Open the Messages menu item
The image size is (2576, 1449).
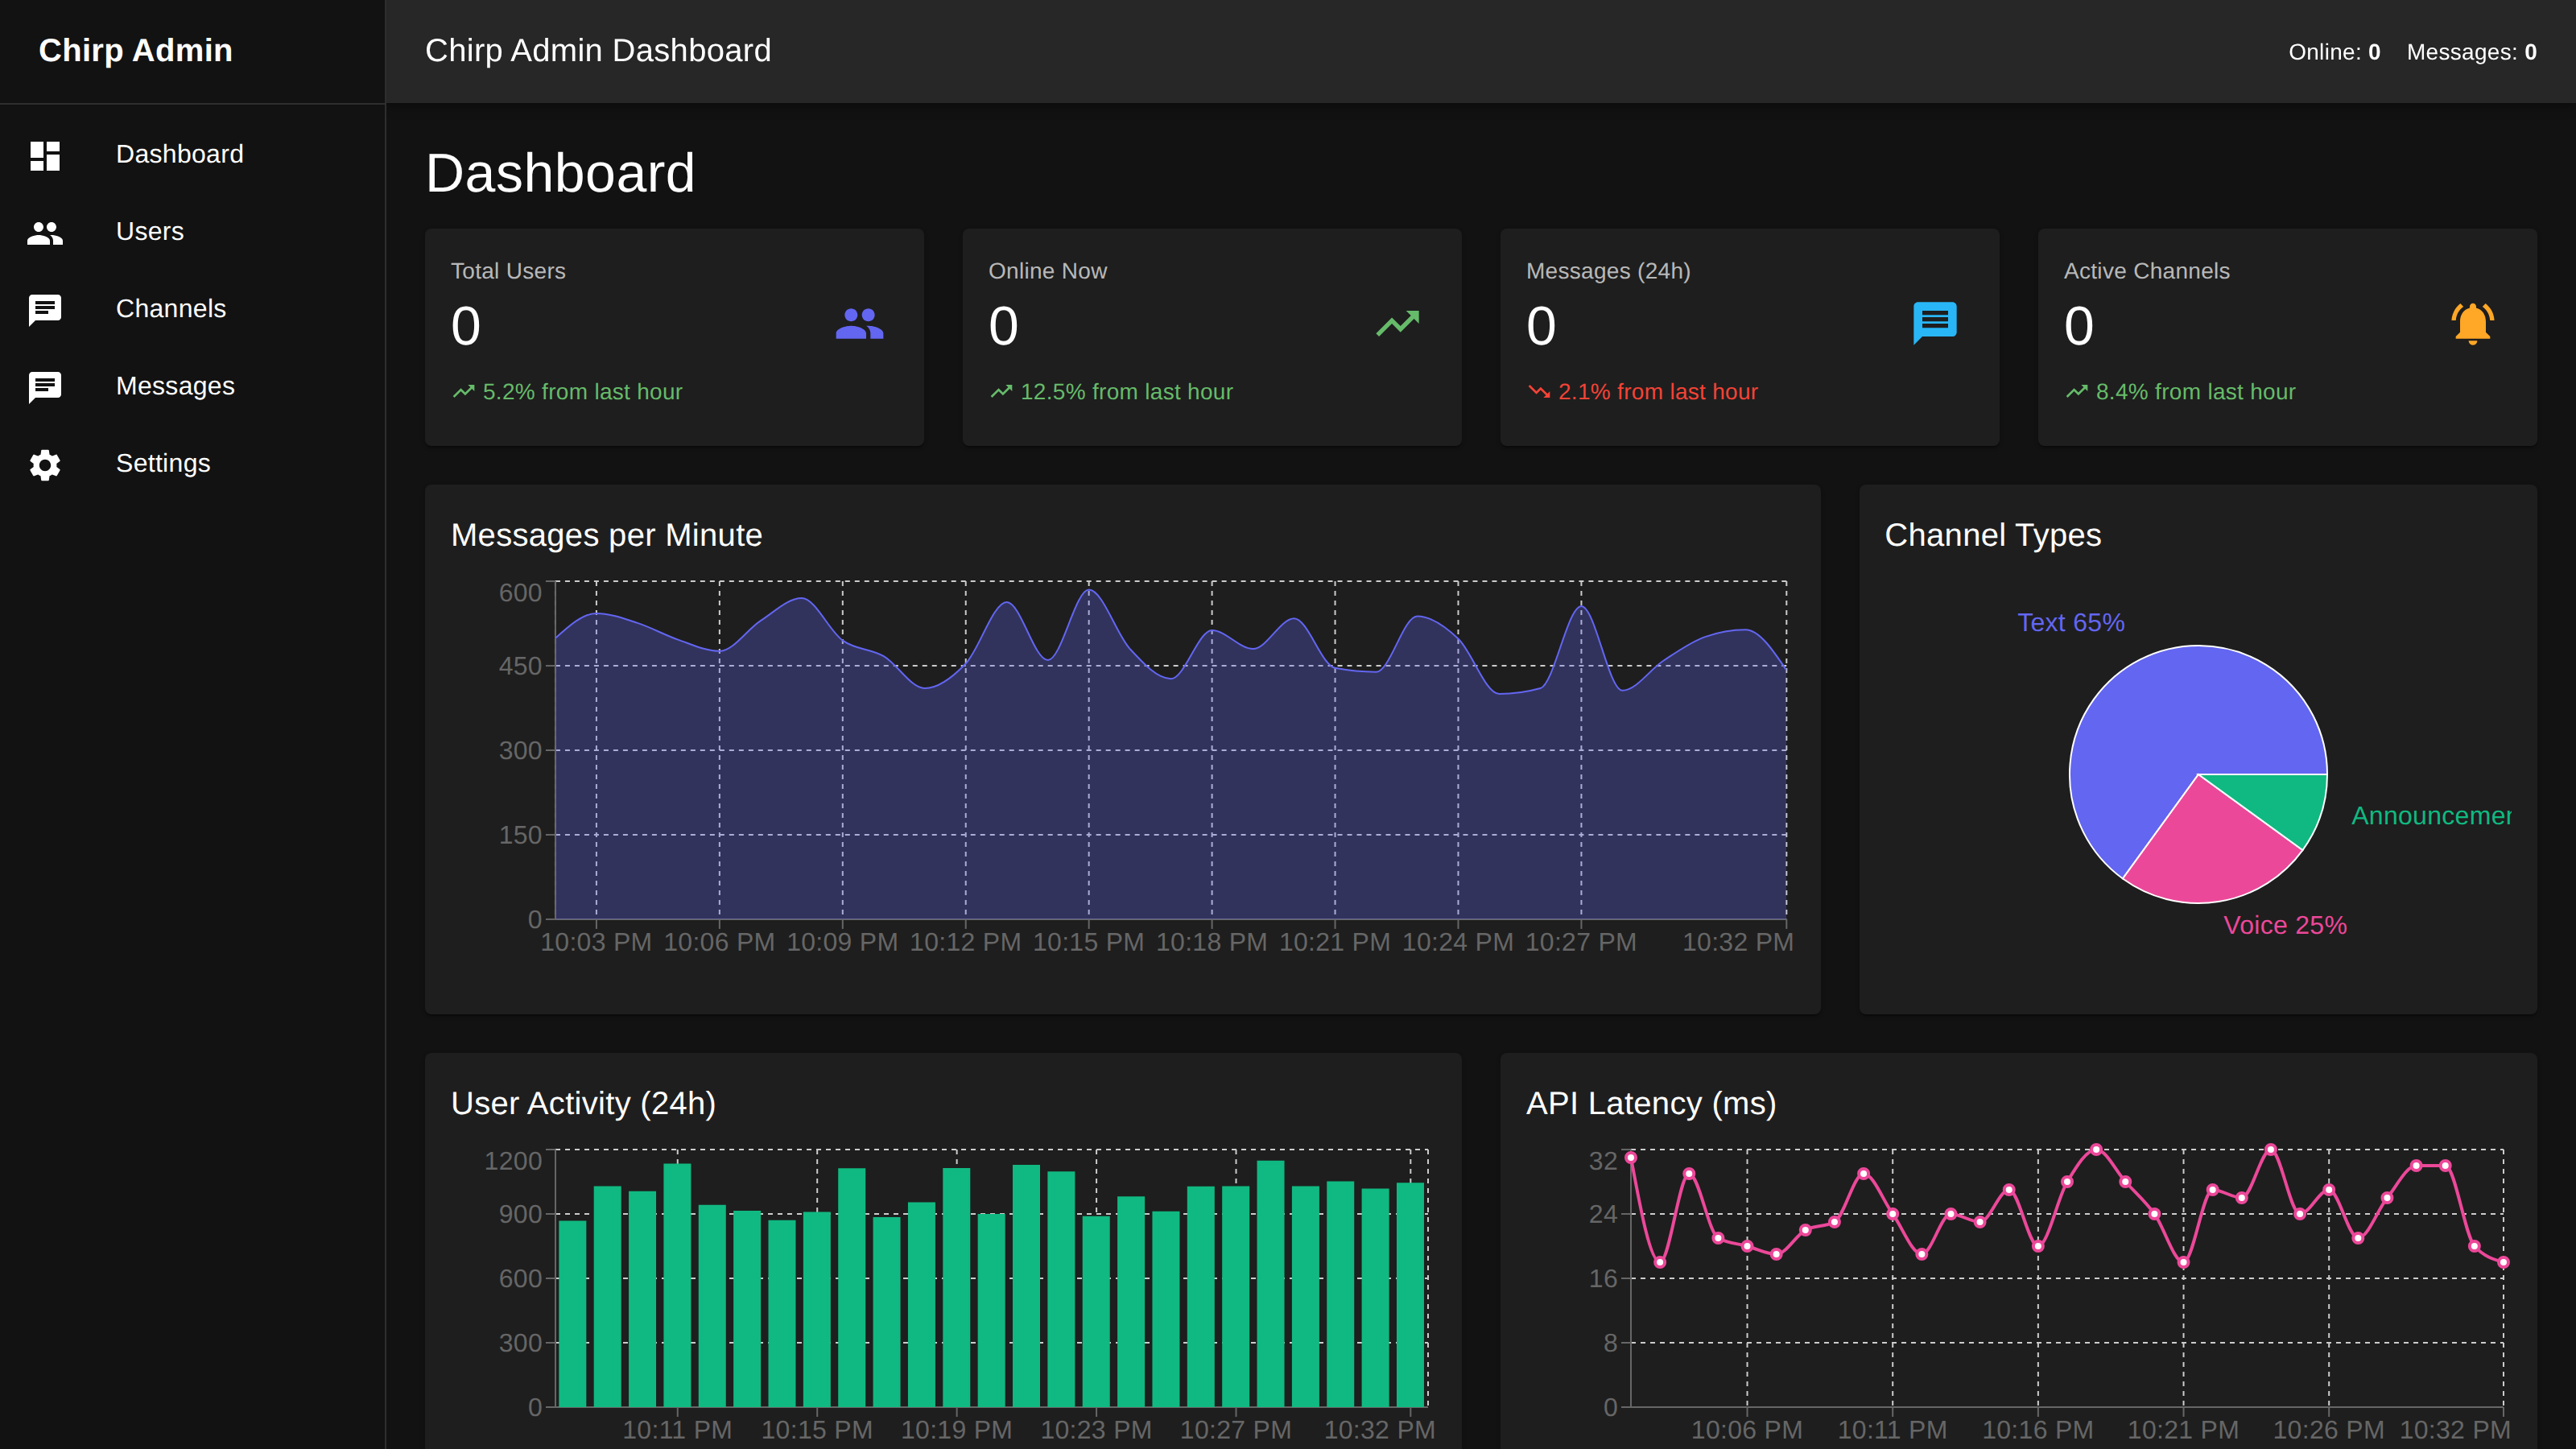click(192, 386)
